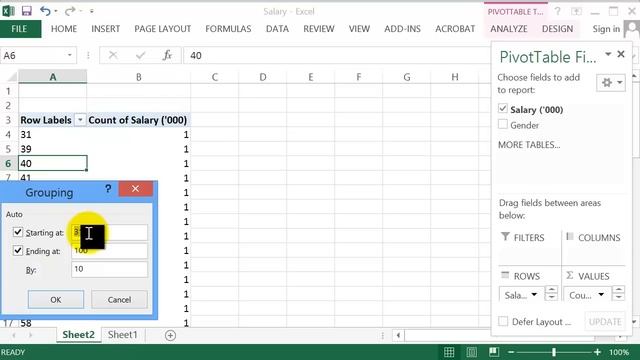Open the ACROBAT tab
640x360 pixels.
click(455, 29)
